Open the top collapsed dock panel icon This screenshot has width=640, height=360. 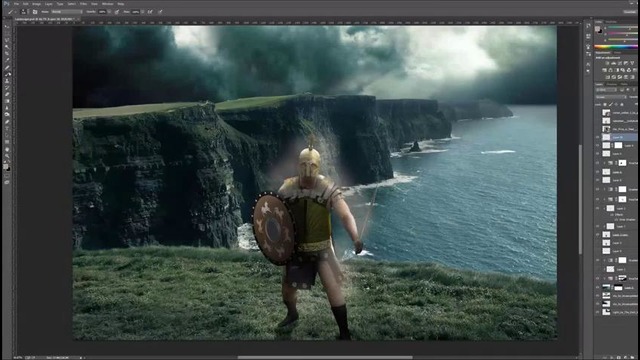(x=588, y=25)
